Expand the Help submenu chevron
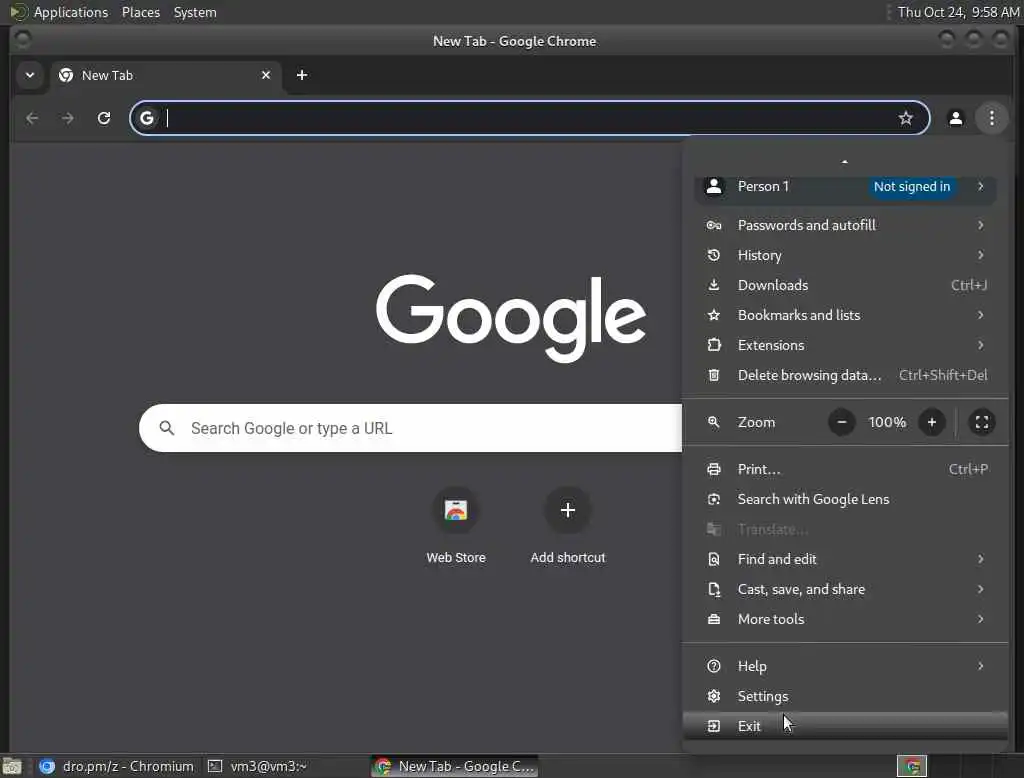This screenshot has width=1024, height=778. tap(980, 667)
